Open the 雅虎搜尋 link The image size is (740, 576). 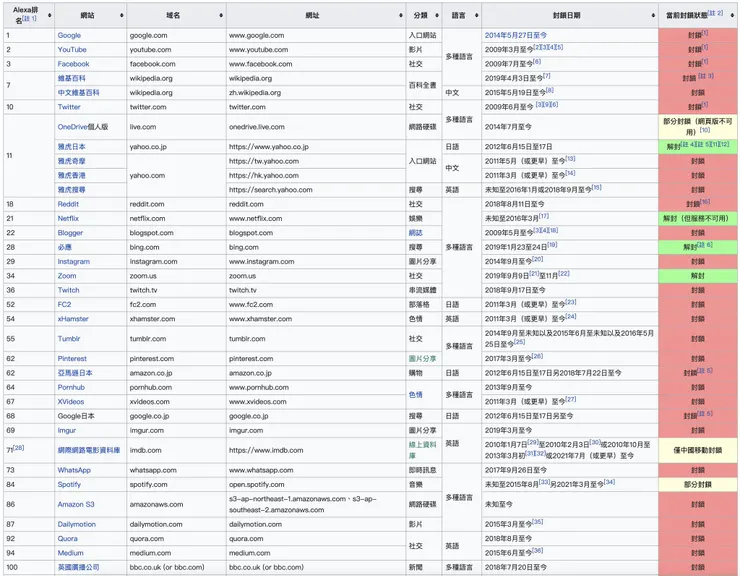point(71,190)
